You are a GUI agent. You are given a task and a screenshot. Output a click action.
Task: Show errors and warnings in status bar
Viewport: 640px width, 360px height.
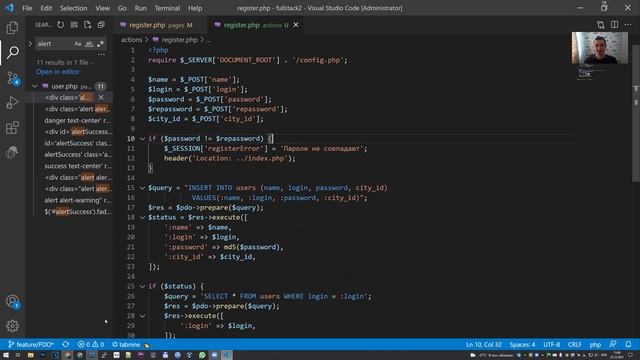[x=91, y=344]
